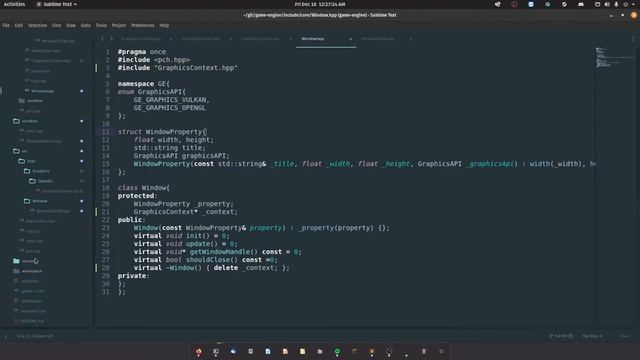640x360 pixels.
Task: Open the Selection menu
Action: point(37,25)
